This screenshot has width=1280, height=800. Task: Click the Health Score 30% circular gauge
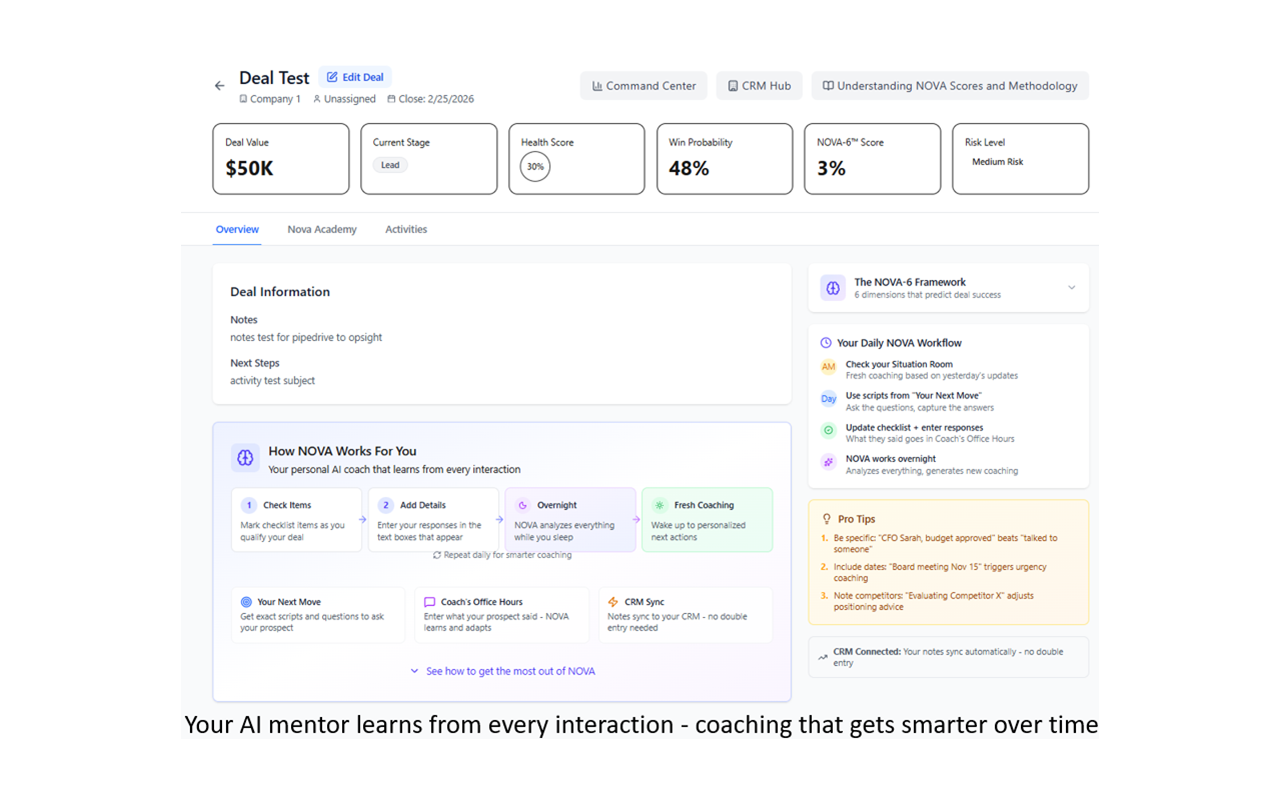(x=535, y=167)
